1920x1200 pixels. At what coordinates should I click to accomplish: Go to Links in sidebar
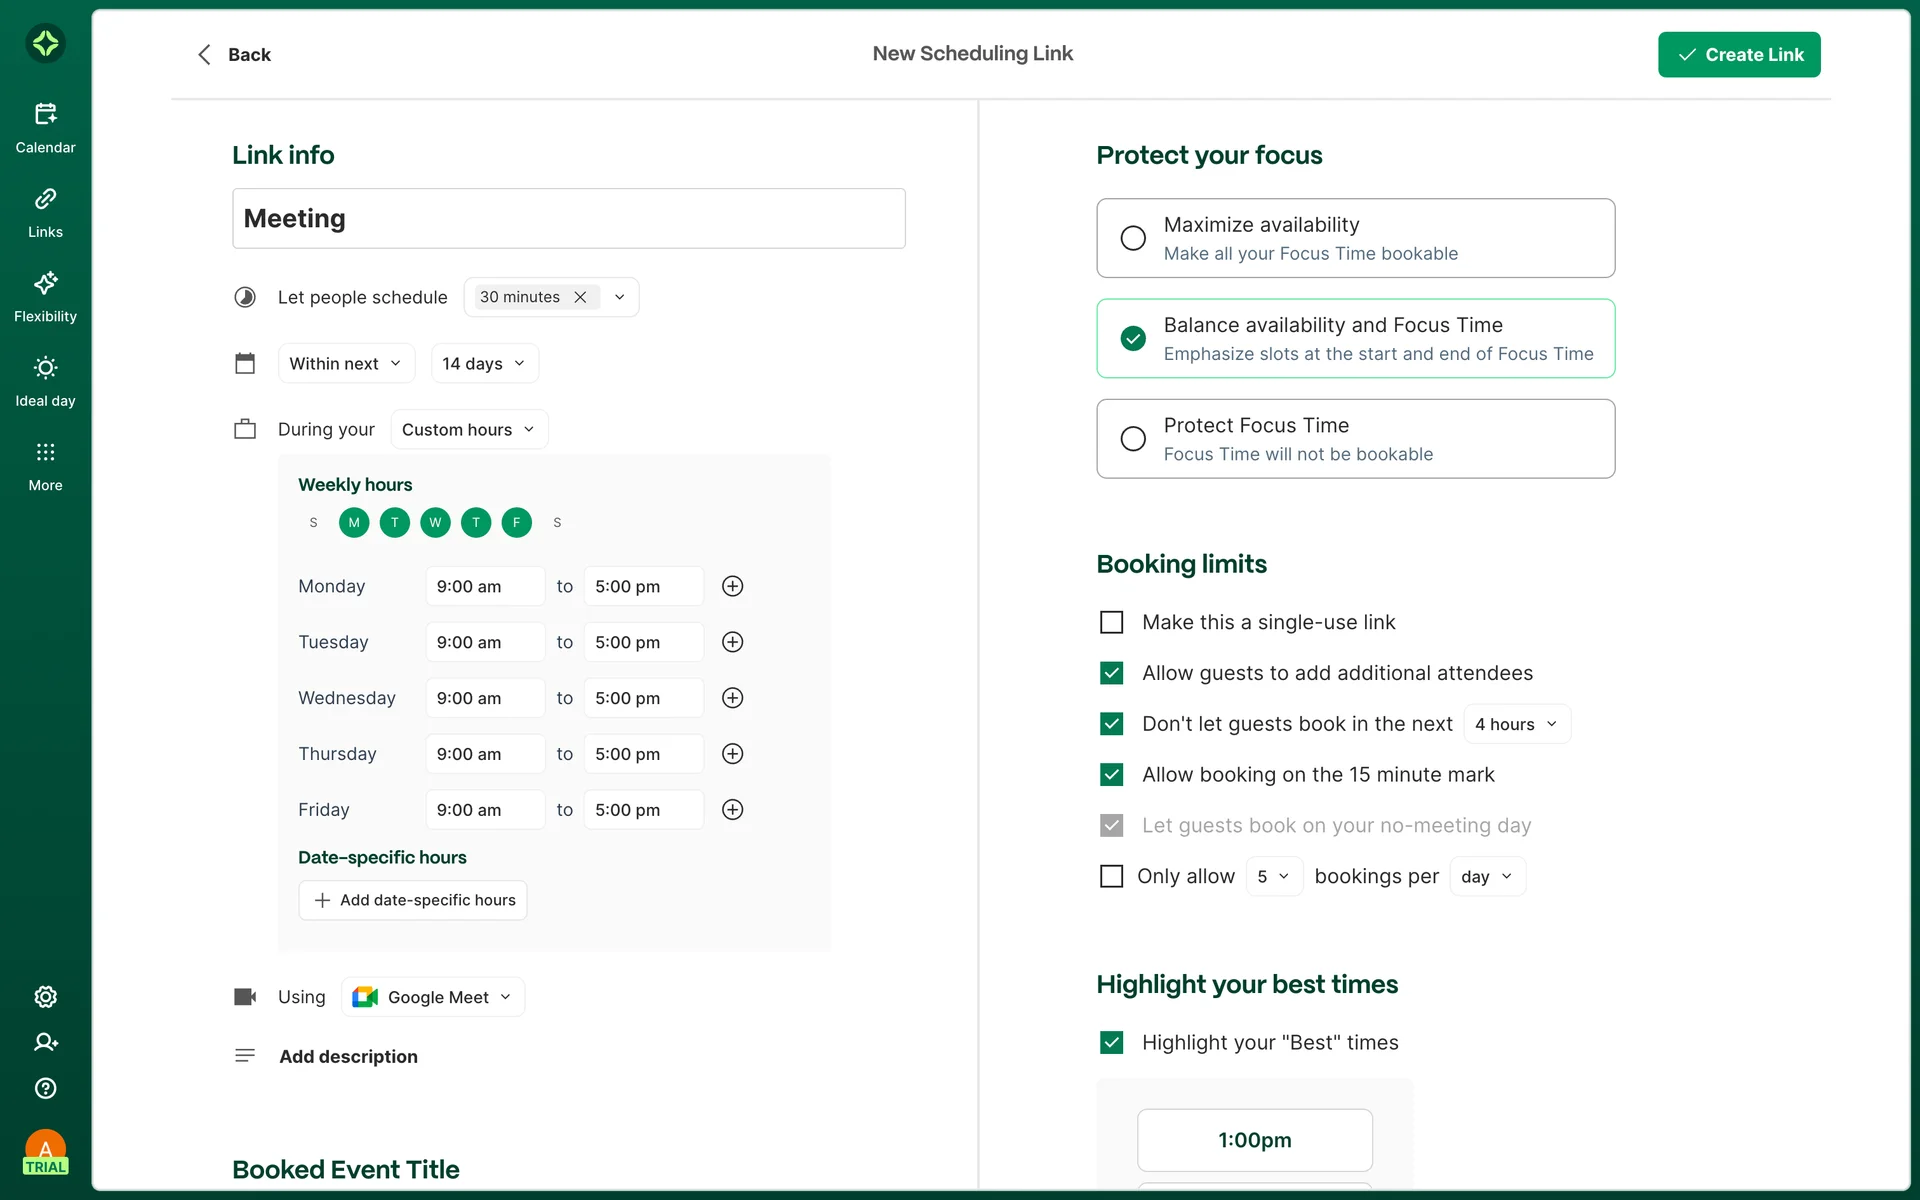coord(45,200)
